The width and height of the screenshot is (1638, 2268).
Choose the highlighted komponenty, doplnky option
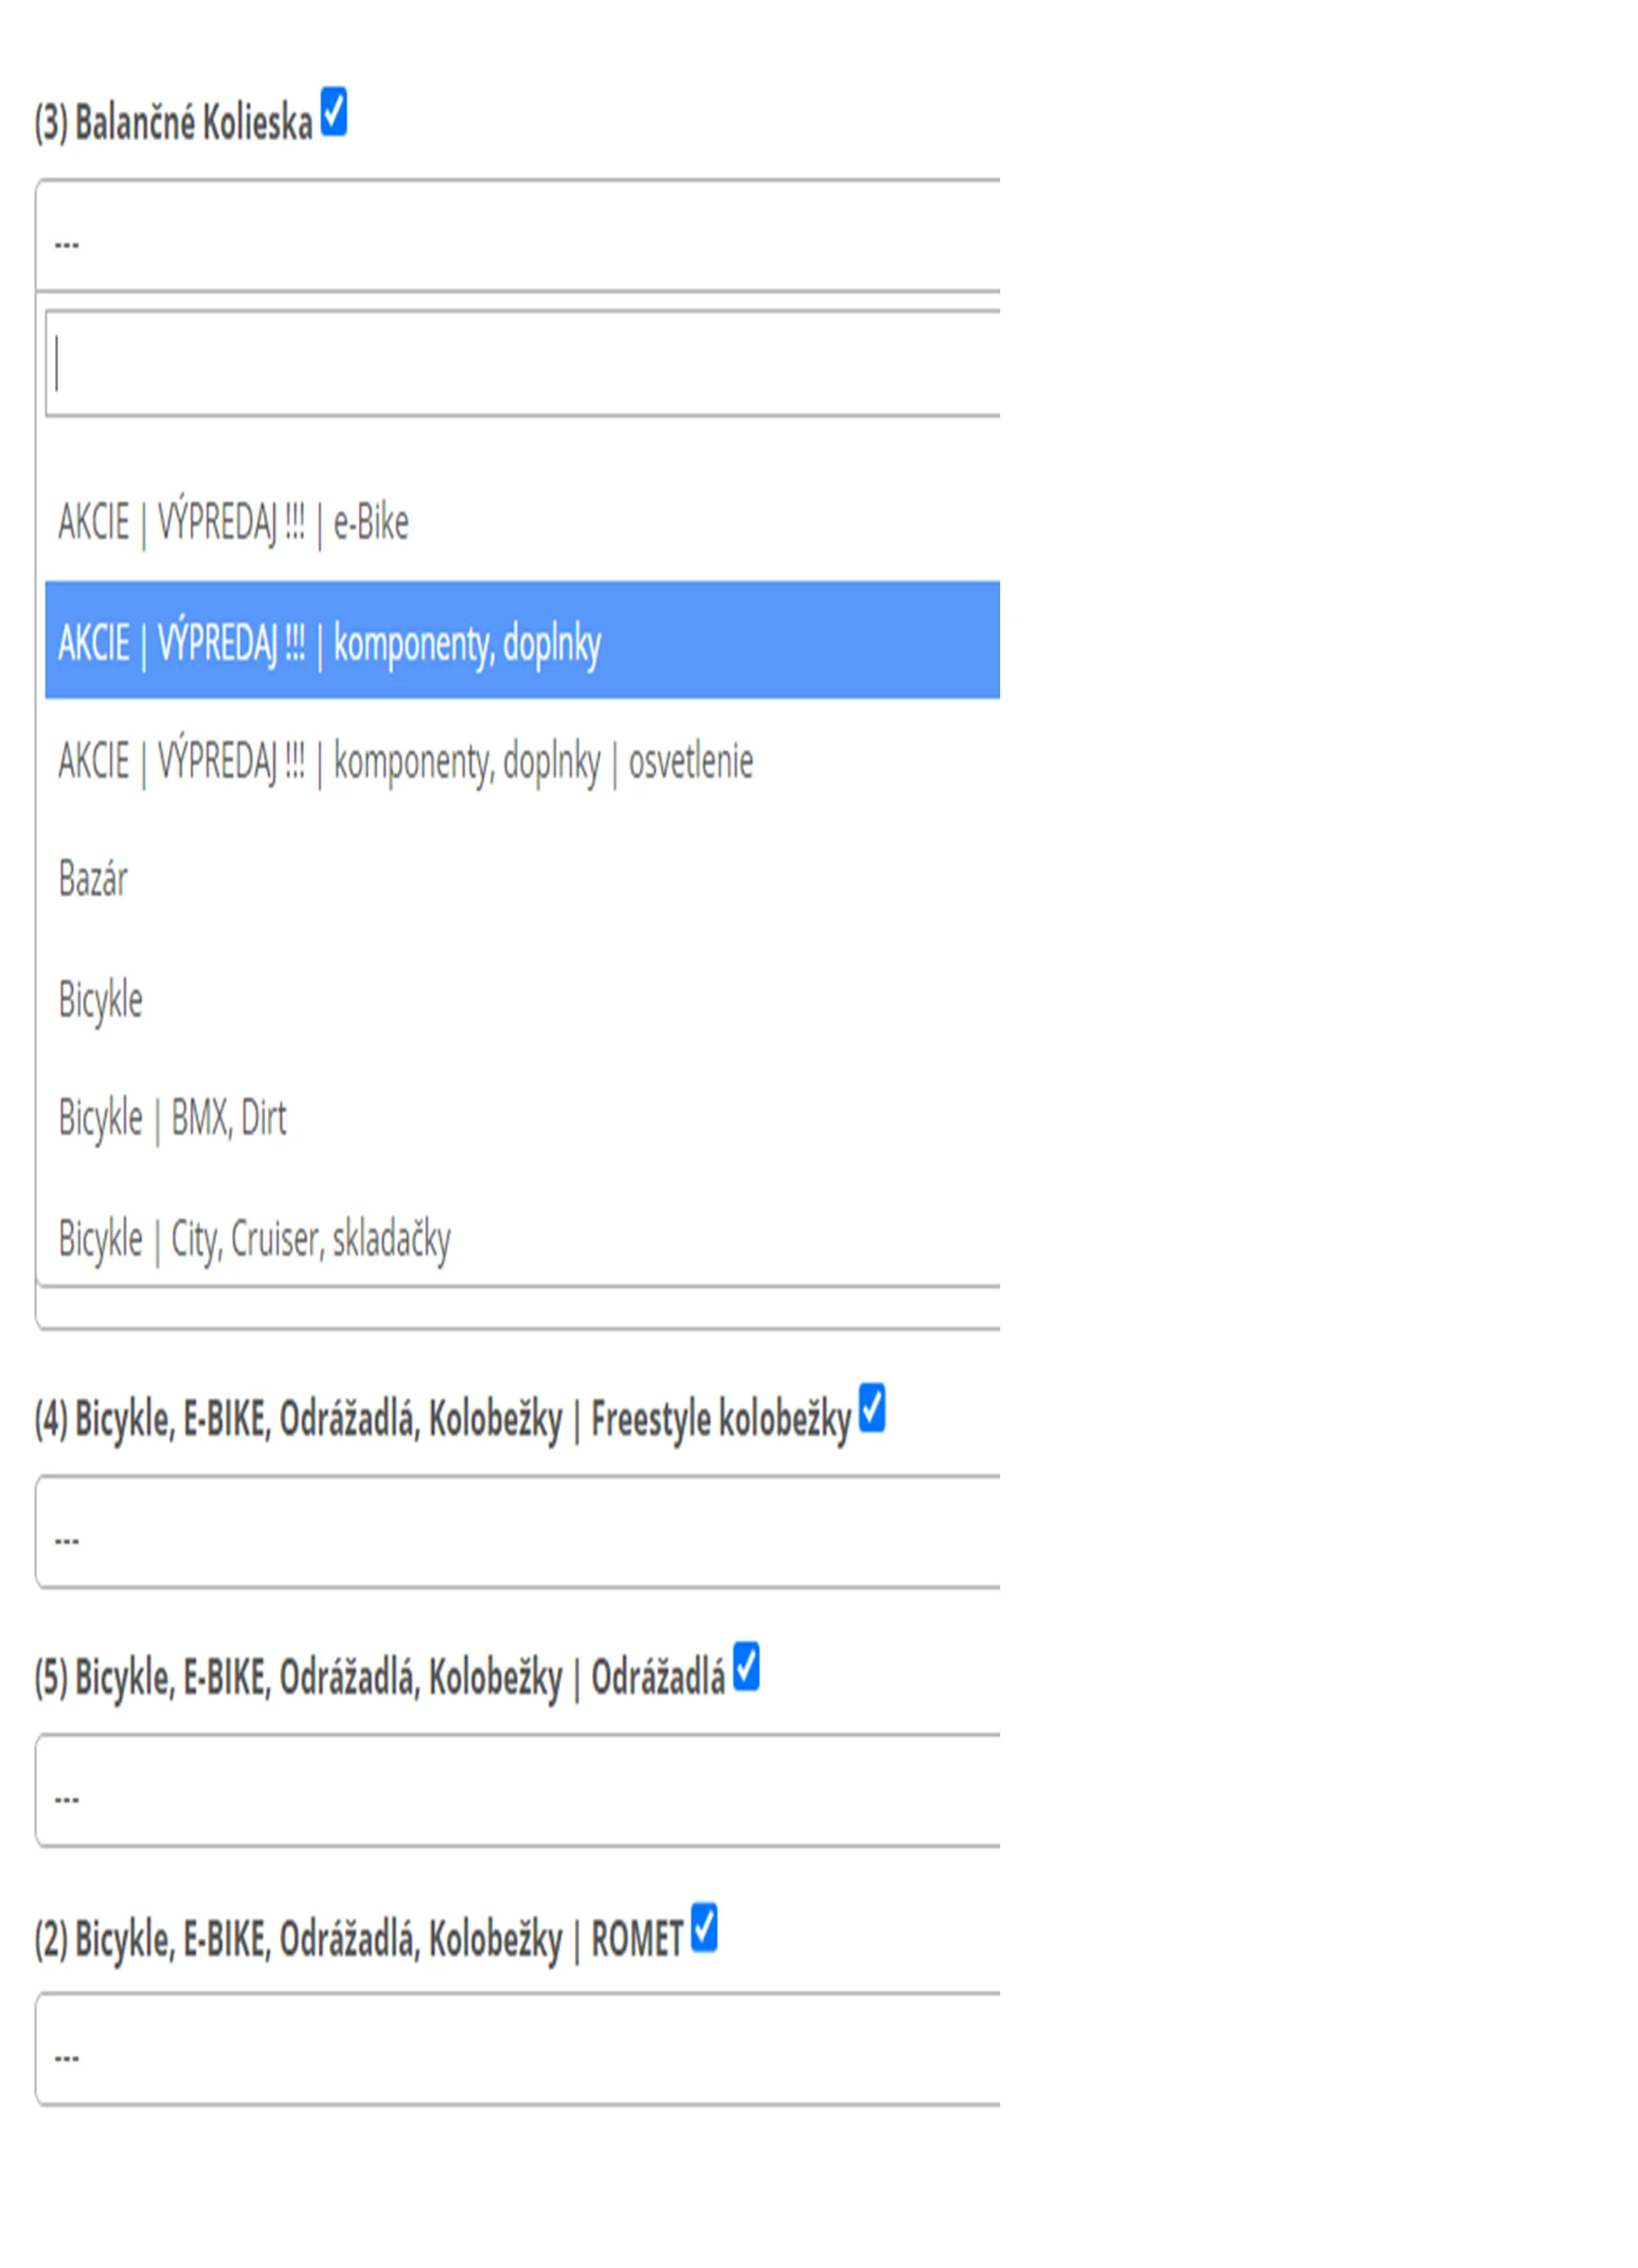coord(330,641)
